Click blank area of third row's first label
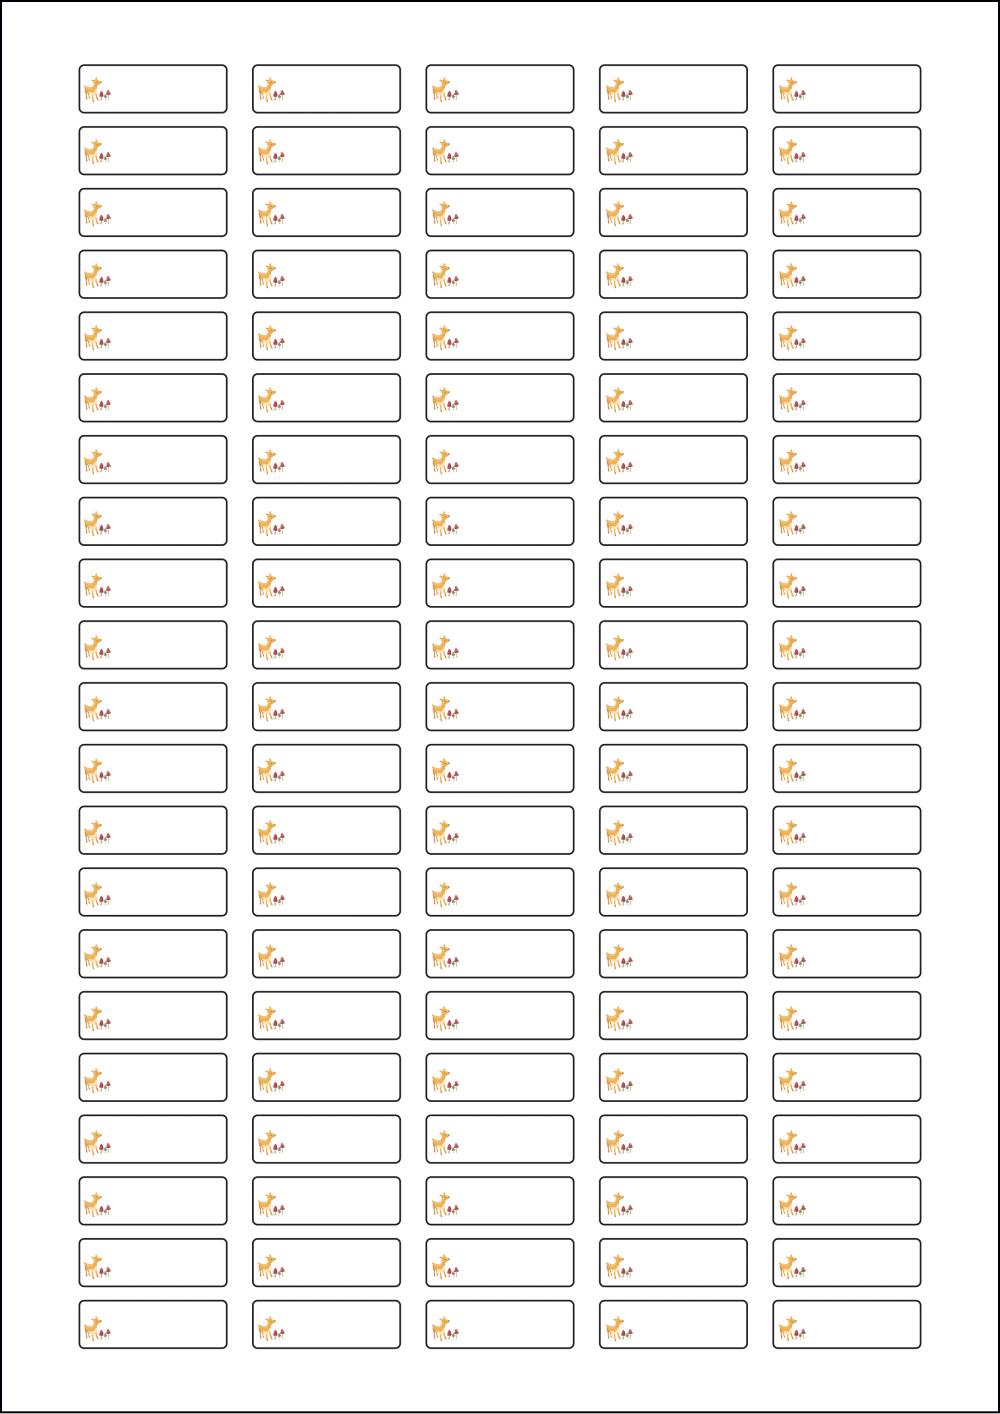 167,212
